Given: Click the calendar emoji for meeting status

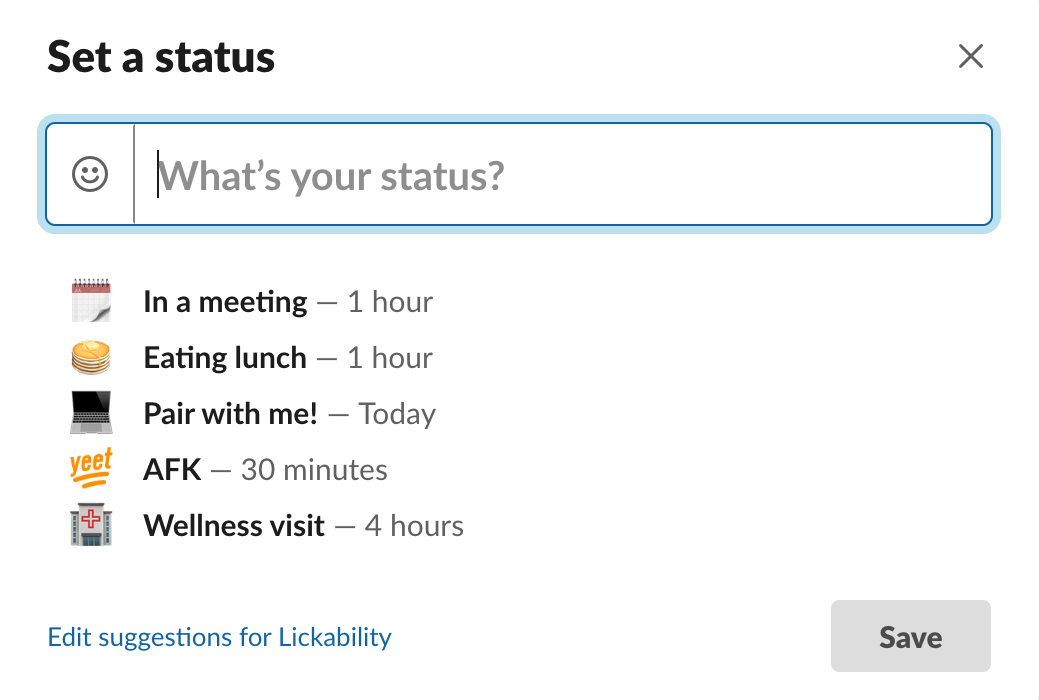Looking at the screenshot, I should pos(91,301).
